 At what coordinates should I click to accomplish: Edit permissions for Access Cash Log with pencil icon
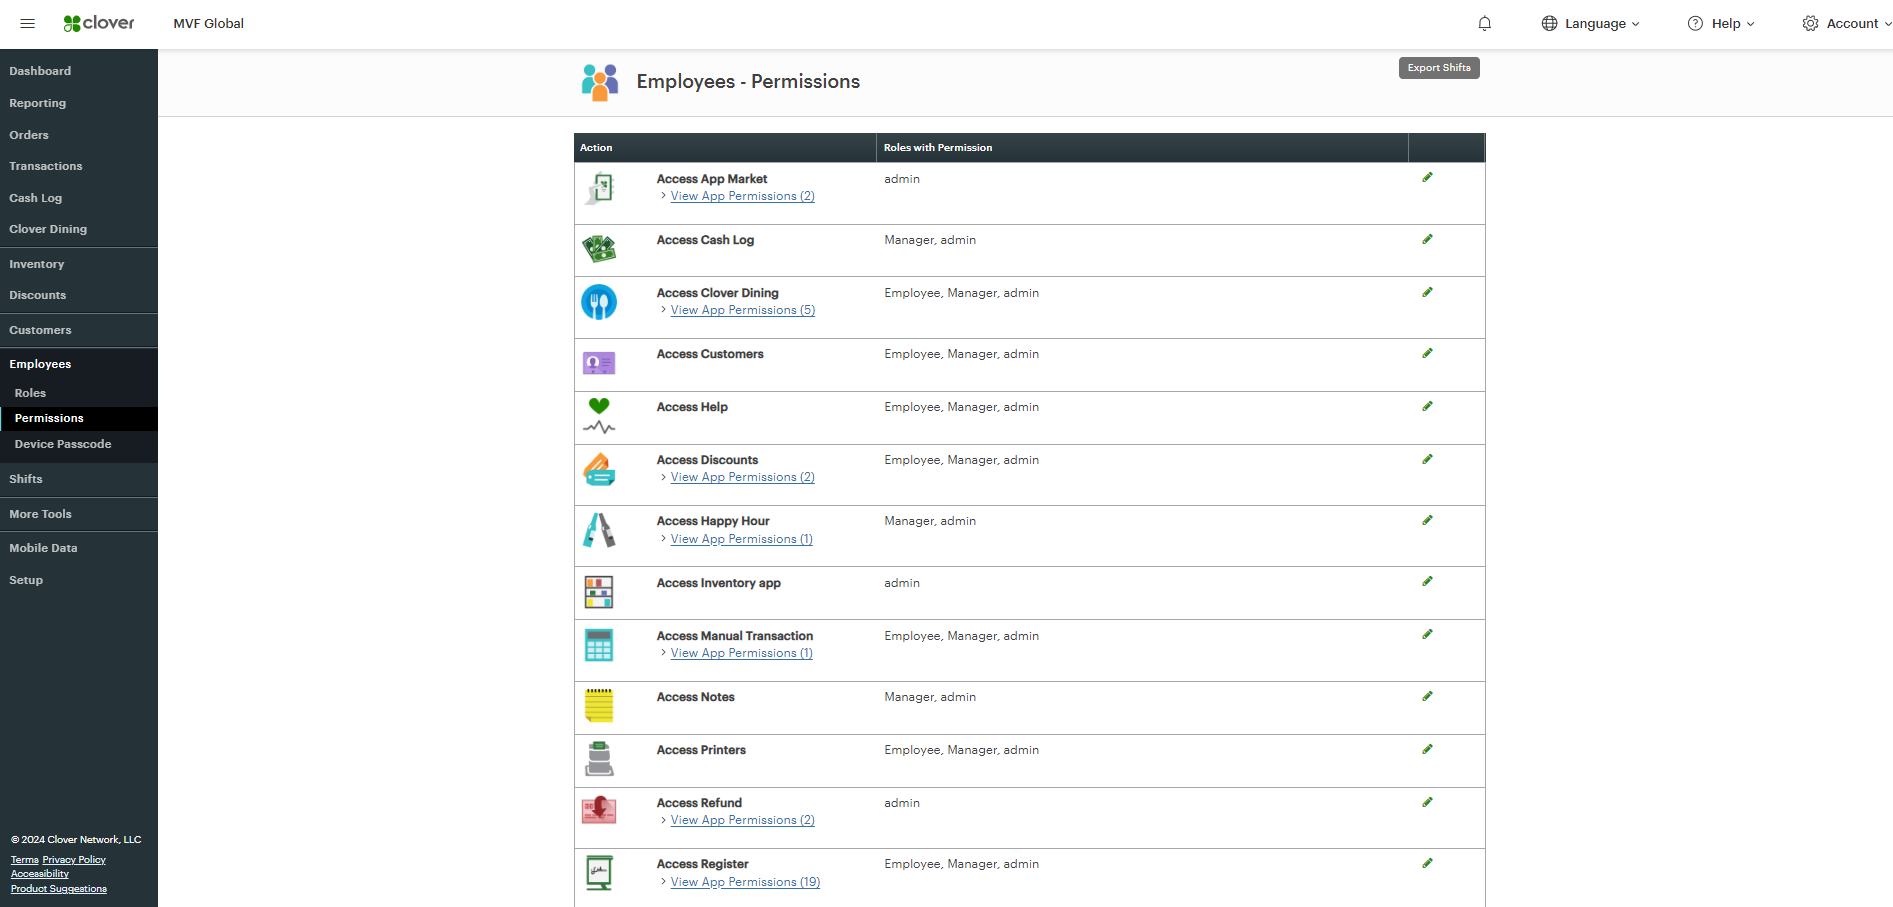pyautogui.click(x=1427, y=239)
